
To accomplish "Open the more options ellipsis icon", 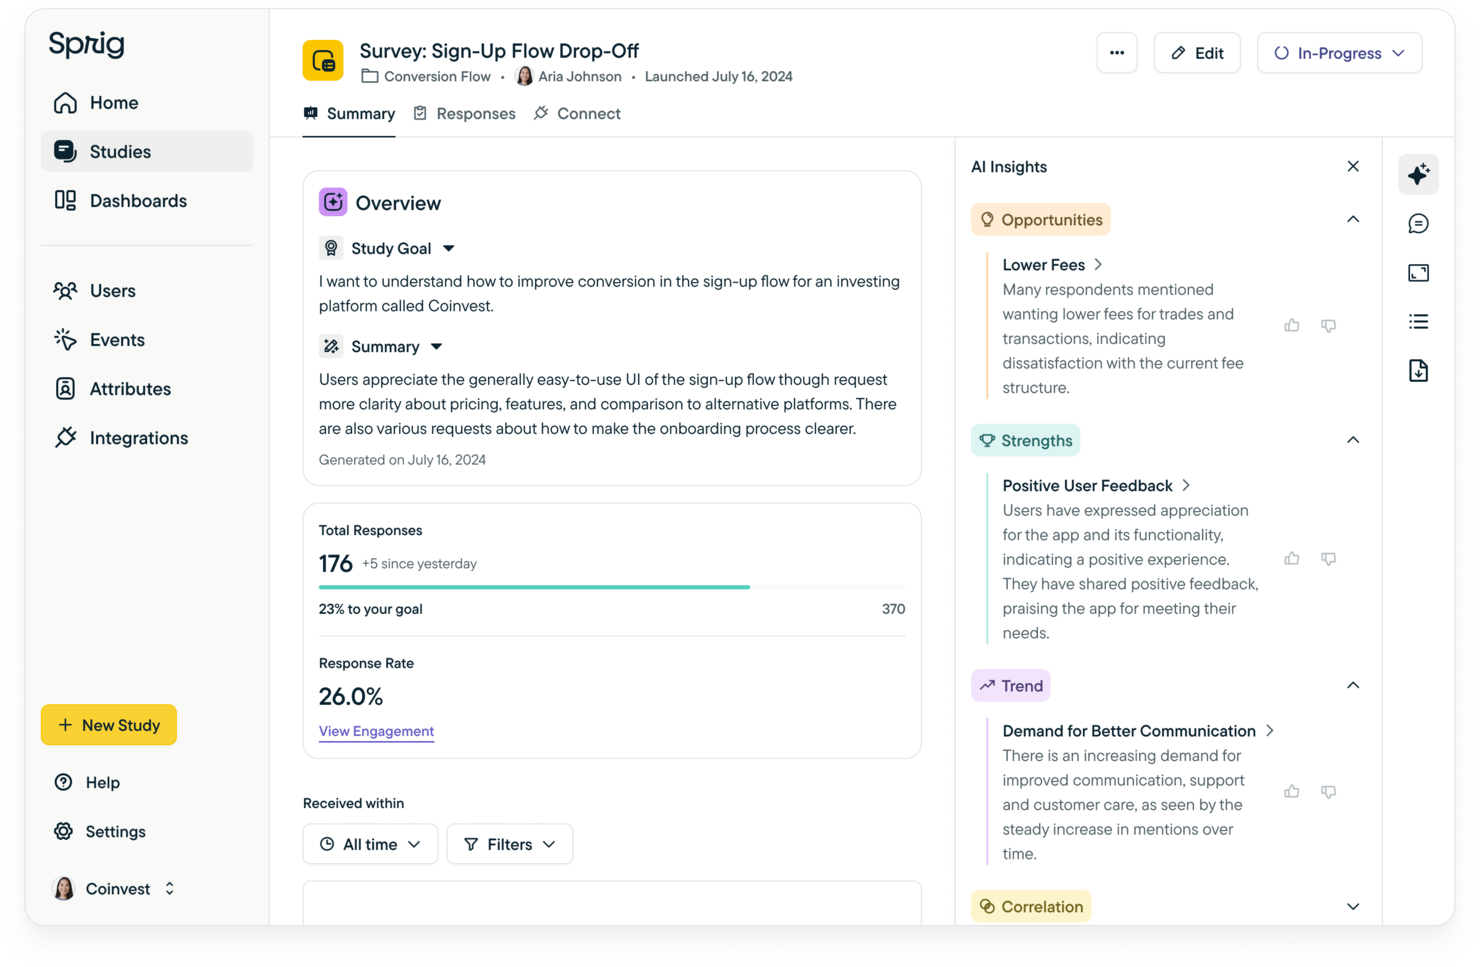I will [x=1117, y=53].
